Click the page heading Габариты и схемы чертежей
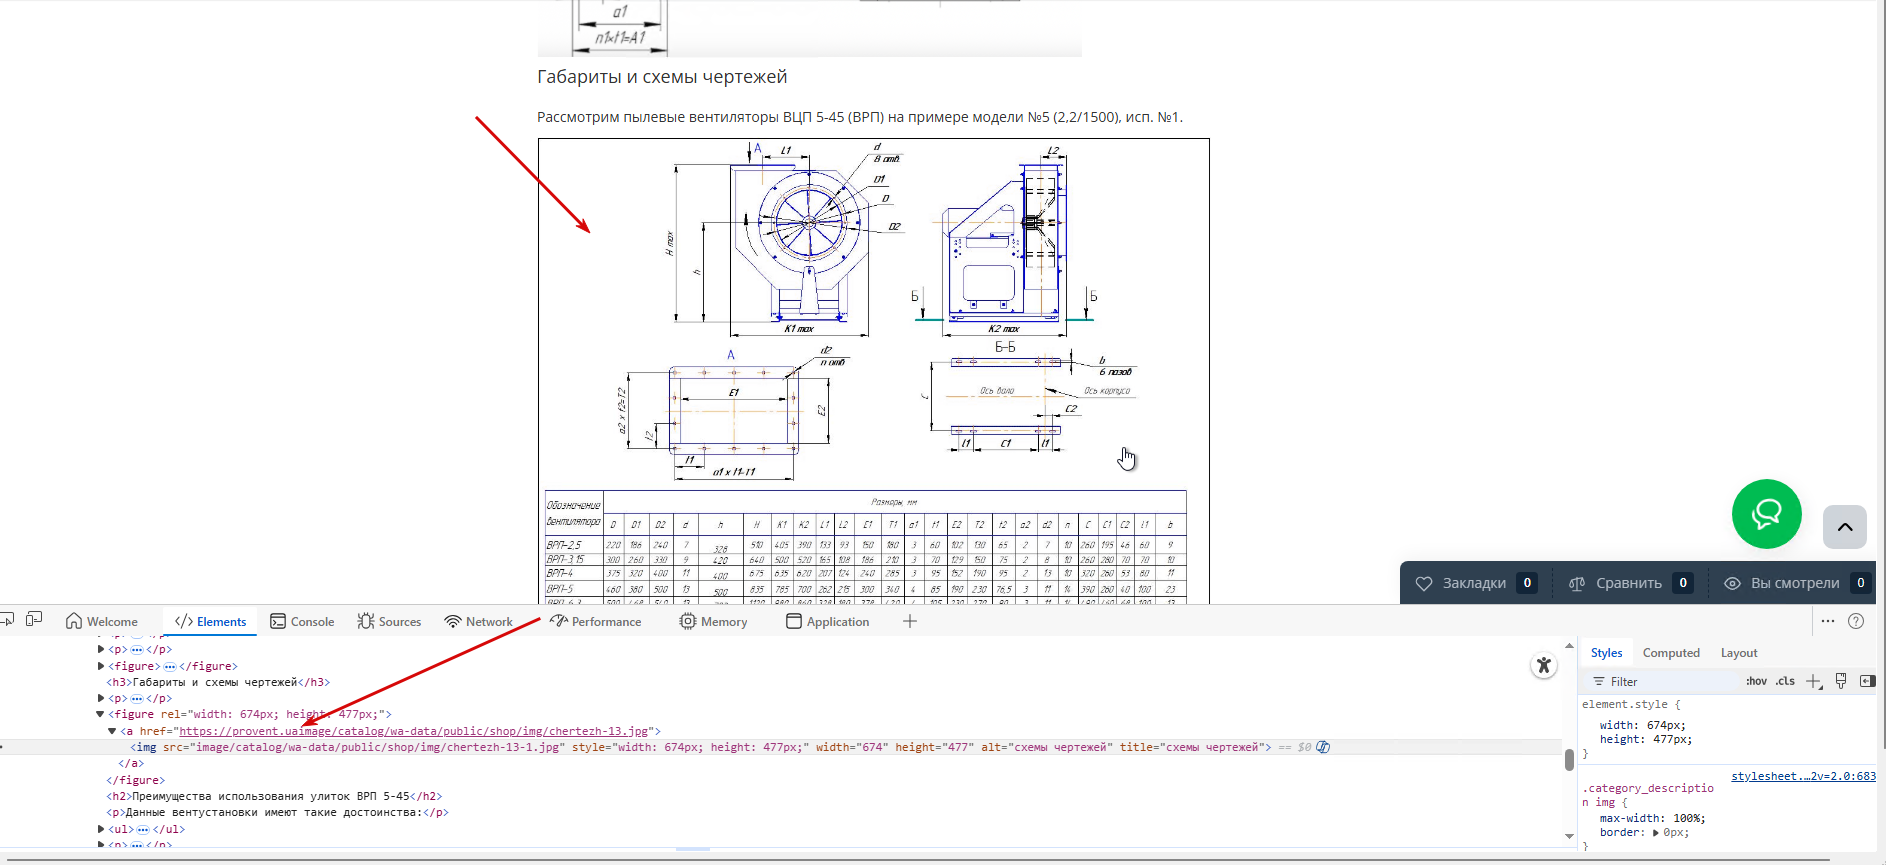Screen dimensions: 1886x865 (662, 77)
